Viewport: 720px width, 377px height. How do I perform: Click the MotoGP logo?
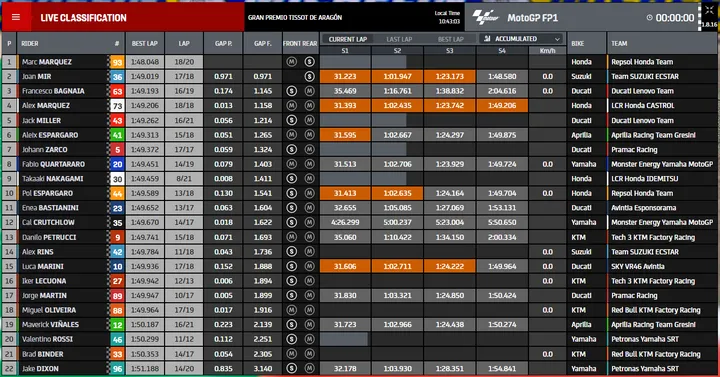point(485,17)
